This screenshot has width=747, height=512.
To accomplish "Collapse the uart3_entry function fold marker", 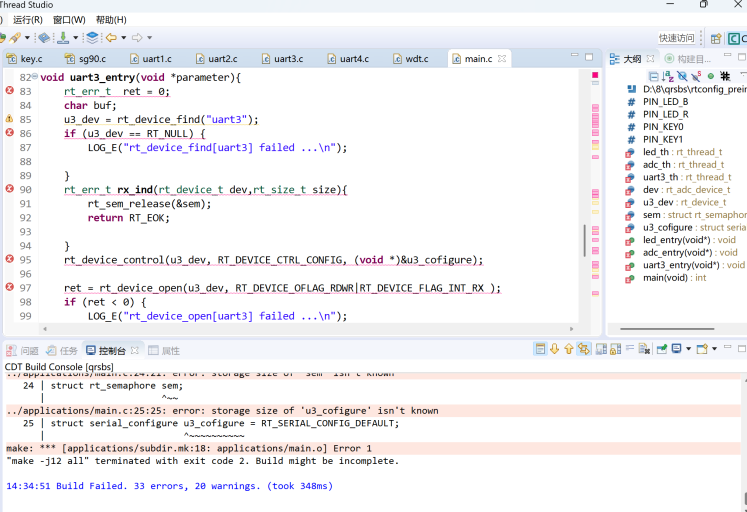I will (x=35, y=76).
